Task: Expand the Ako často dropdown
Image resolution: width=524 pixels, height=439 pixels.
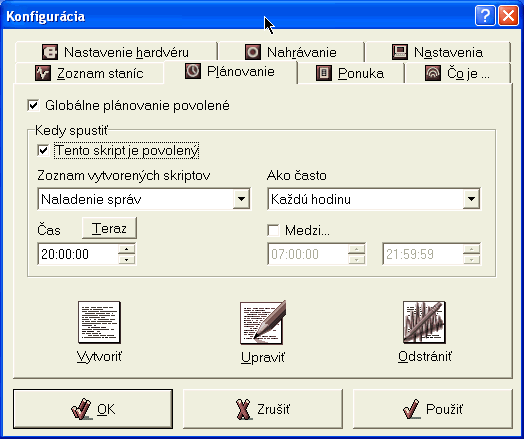Action: coord(471,199)
